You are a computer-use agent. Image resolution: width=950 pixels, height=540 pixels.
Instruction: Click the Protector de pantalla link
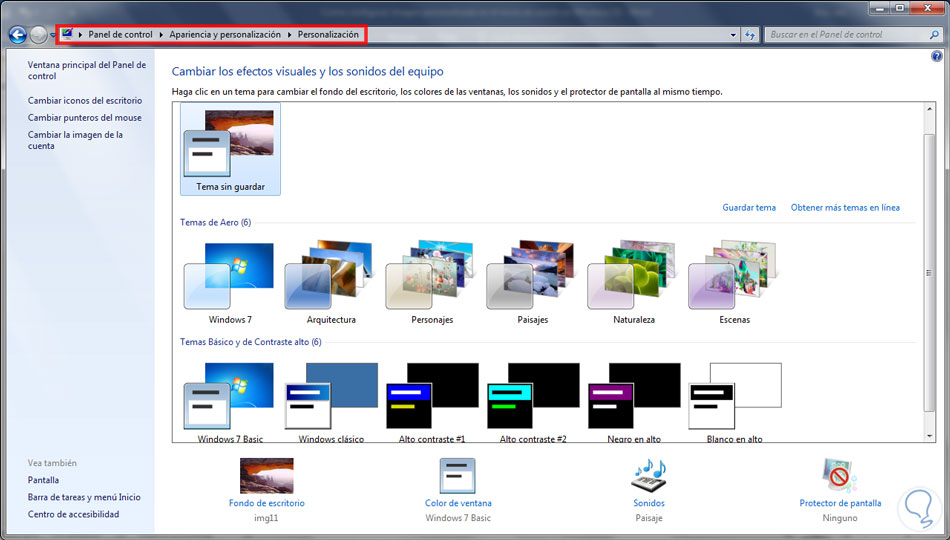[x=840, y=503]
